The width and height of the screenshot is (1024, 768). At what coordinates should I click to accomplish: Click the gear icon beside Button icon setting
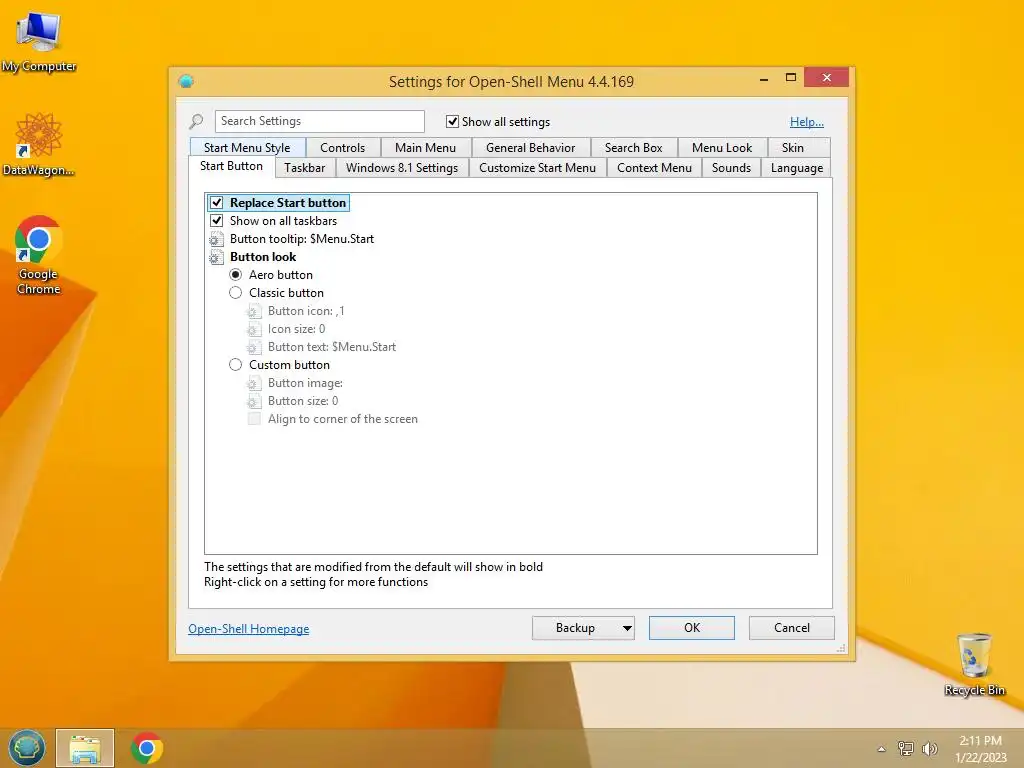point(254,312)
